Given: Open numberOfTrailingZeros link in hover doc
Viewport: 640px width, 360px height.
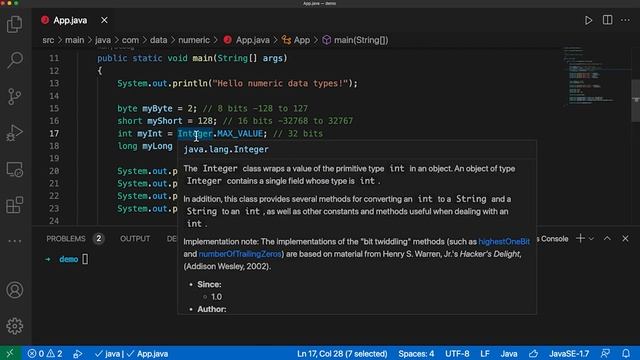Looking at the screenshot, I should pyautogui.click(x=240, y=254).
